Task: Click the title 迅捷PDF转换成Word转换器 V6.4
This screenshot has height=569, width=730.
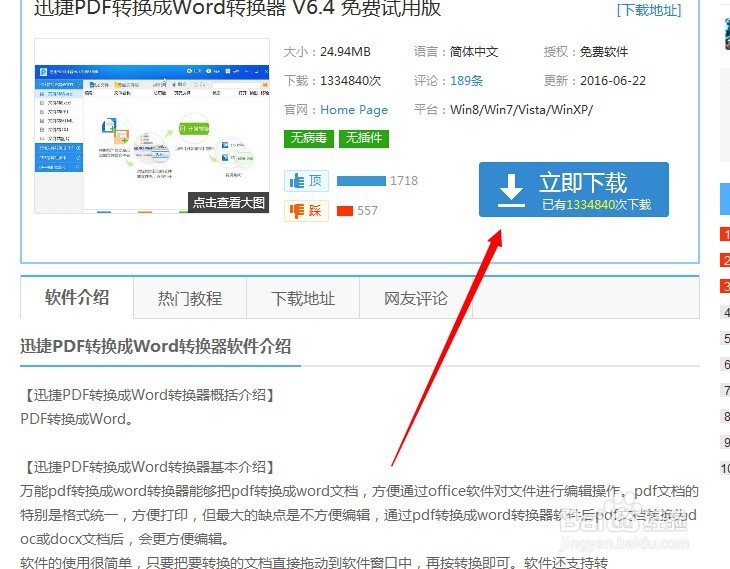Action: click(x=183, y=8)
